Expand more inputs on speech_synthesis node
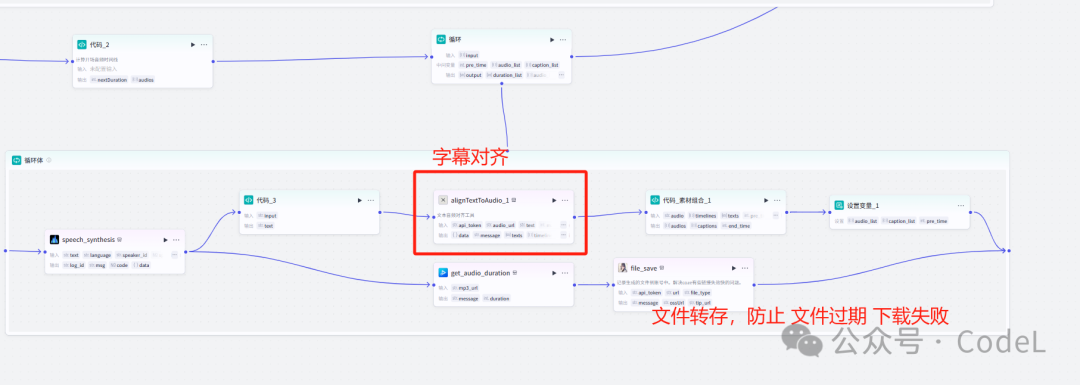The width and height of the screenshot is (1080, 385). (x=174, y=255)
